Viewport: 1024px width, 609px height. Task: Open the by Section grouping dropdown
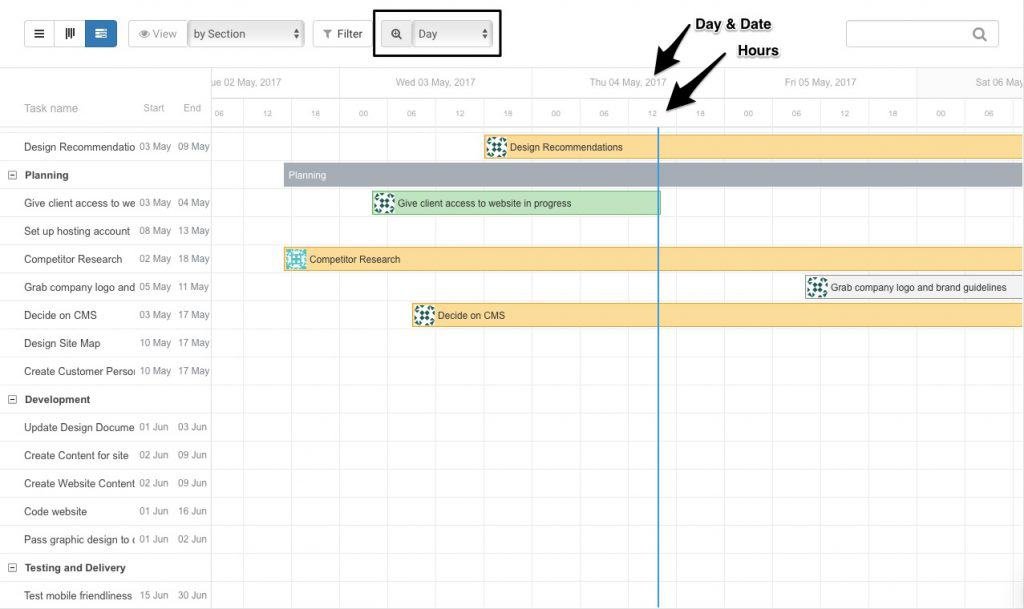[245, 32]
